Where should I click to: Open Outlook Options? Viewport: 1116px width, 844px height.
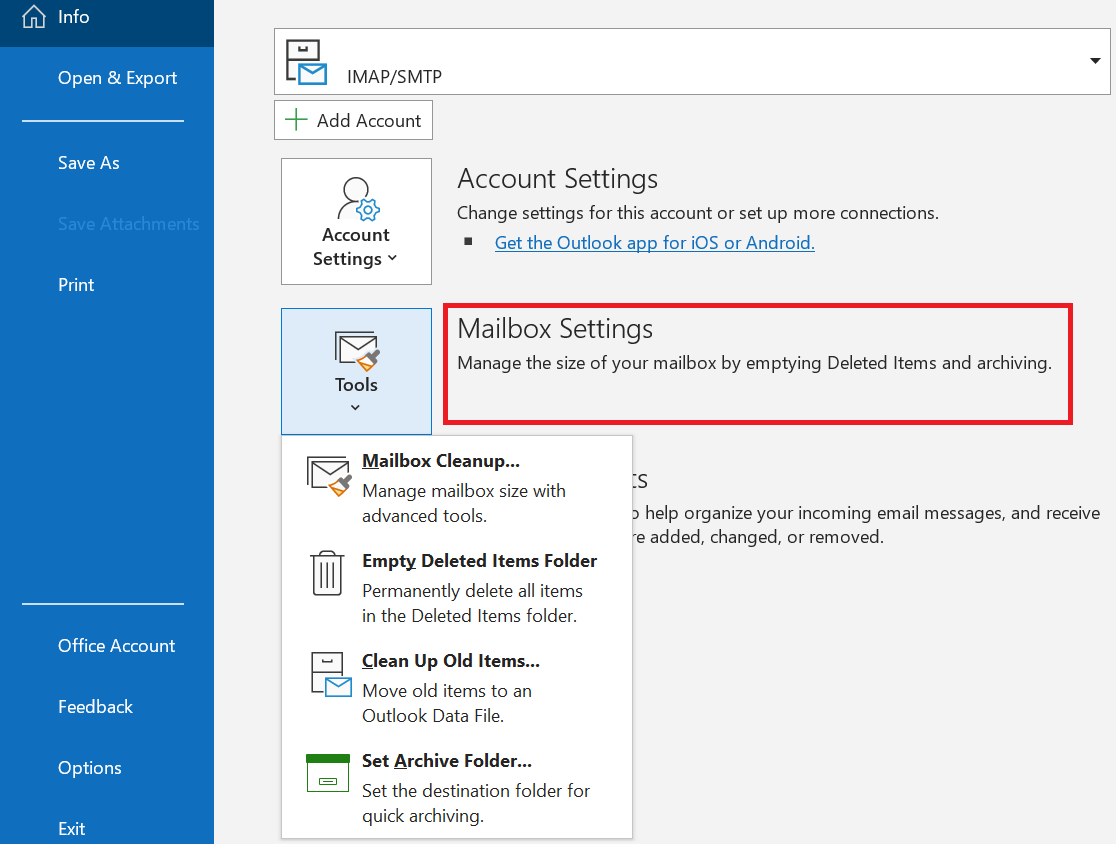[x=90, y=768]
